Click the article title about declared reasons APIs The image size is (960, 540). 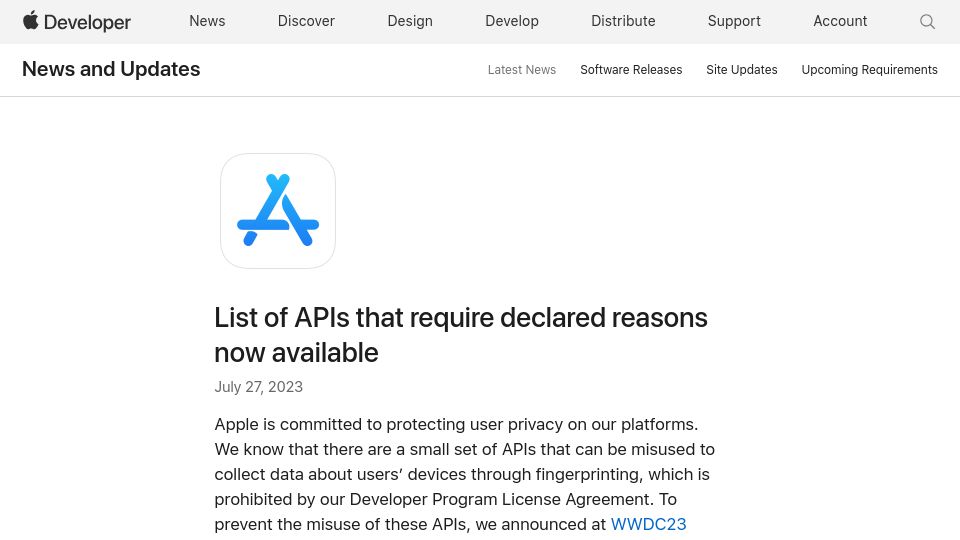point(460,335)
